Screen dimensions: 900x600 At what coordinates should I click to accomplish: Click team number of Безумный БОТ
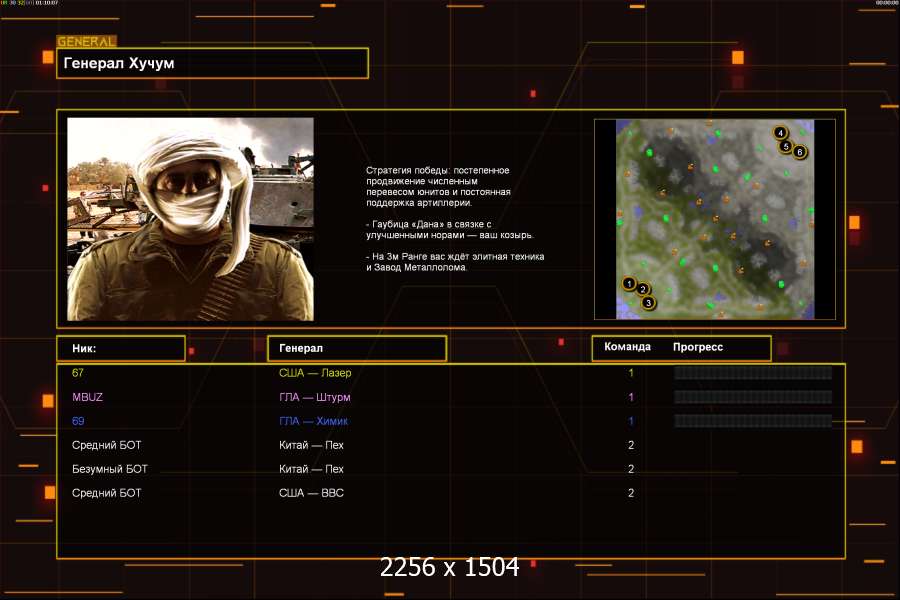click(x=631, y=469)
